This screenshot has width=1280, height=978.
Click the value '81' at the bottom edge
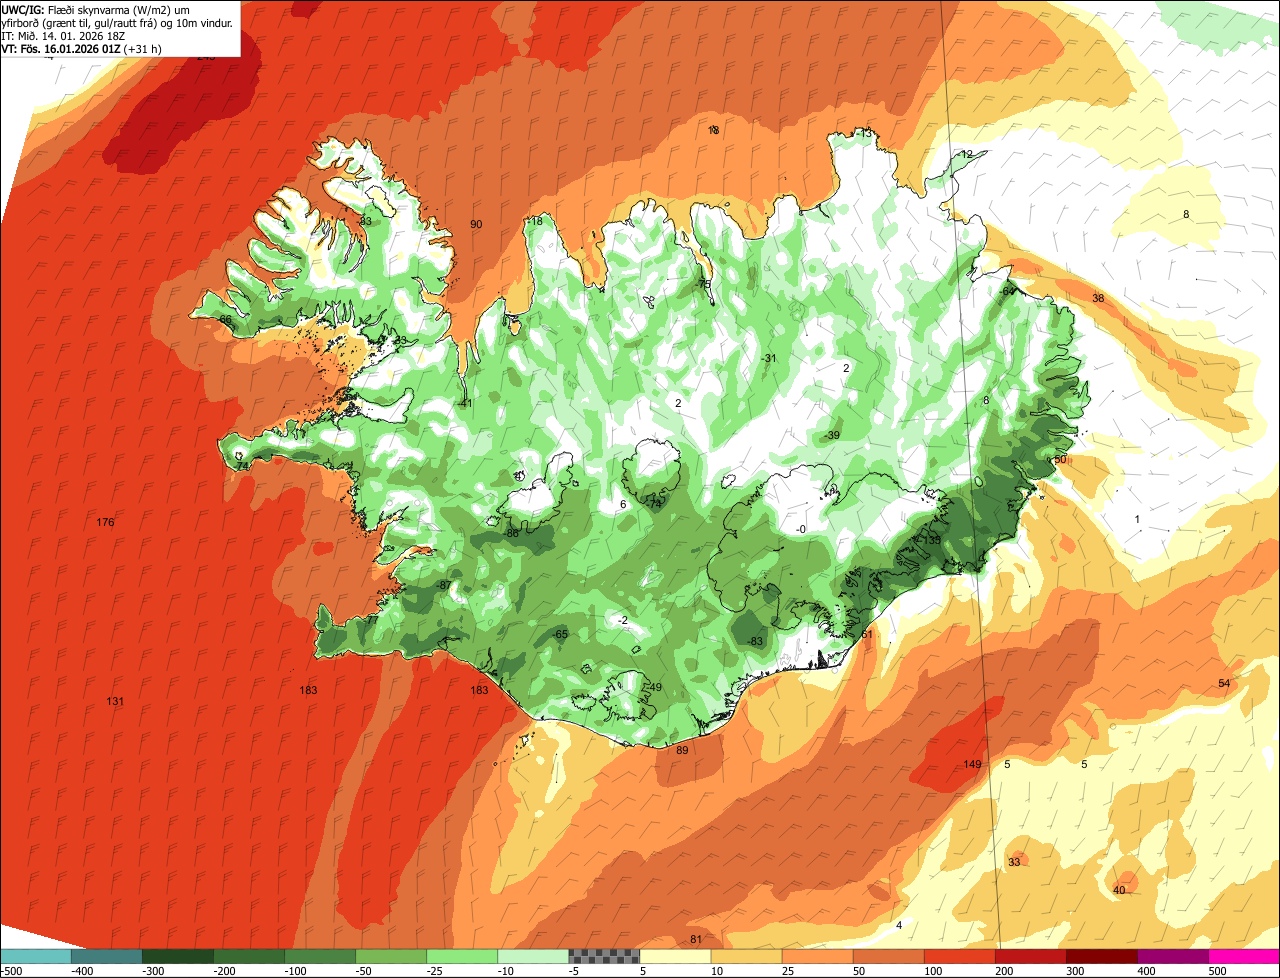click(x=696, y=940)
